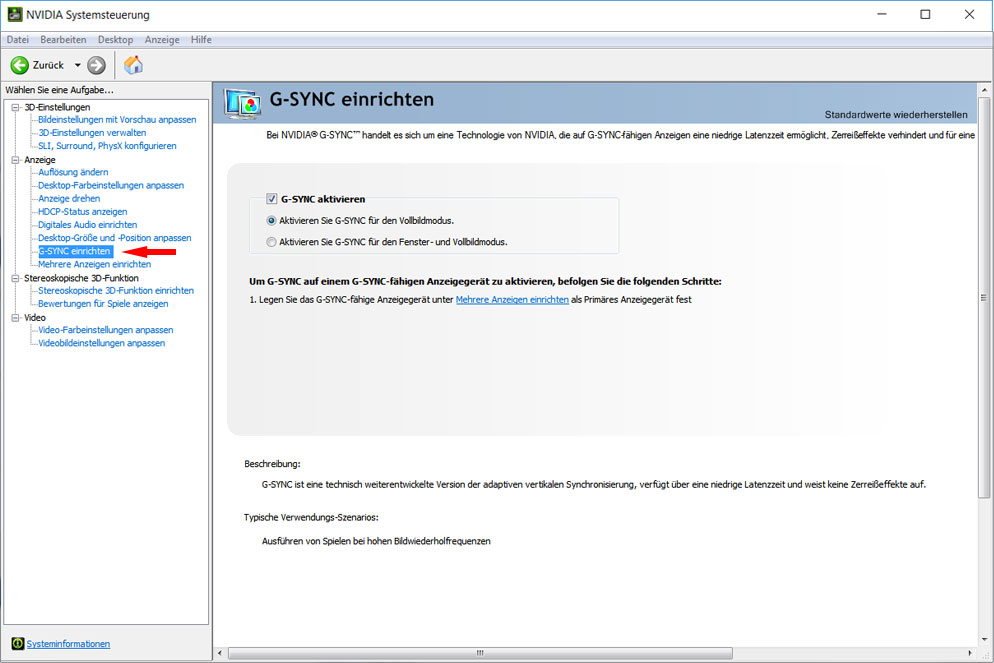The image size is (994, 663).
Task: Select SLI, Surround, PhysX konfigurieren
Action: pyautogui.click(x=107, y=146)
